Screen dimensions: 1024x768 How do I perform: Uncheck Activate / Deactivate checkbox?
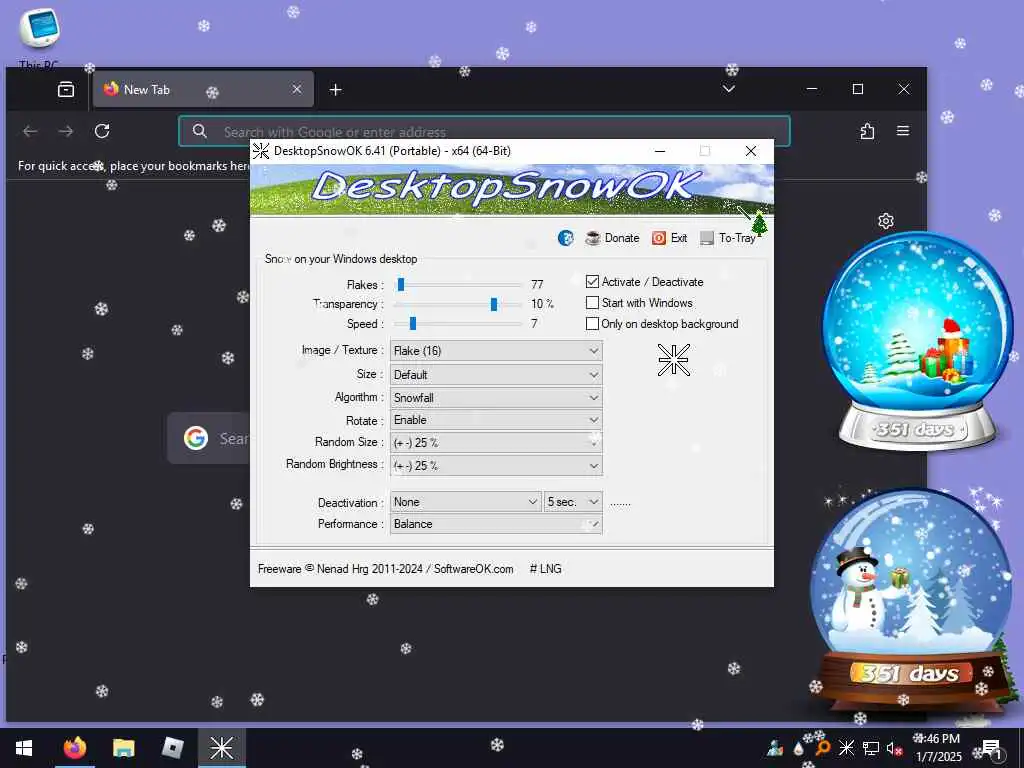(592, 281)
